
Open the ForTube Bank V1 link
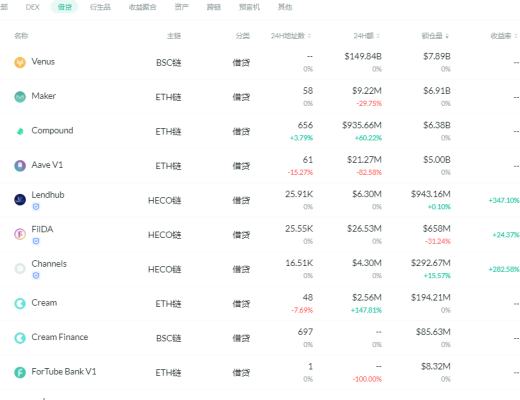point(64,372)
